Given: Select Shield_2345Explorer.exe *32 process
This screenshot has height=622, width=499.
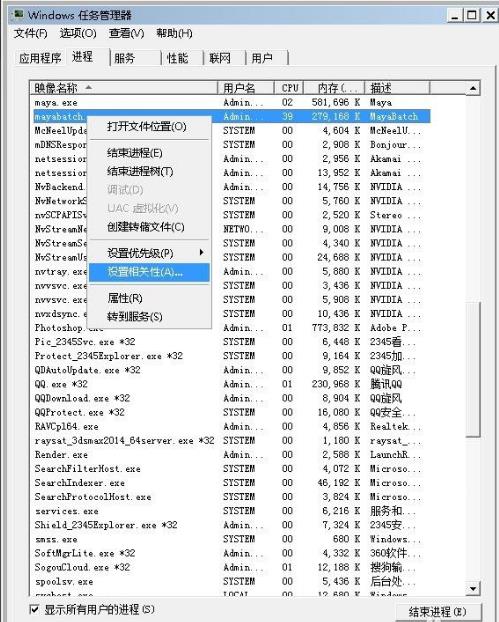Looking at the screenshot, I should point(230,525).
